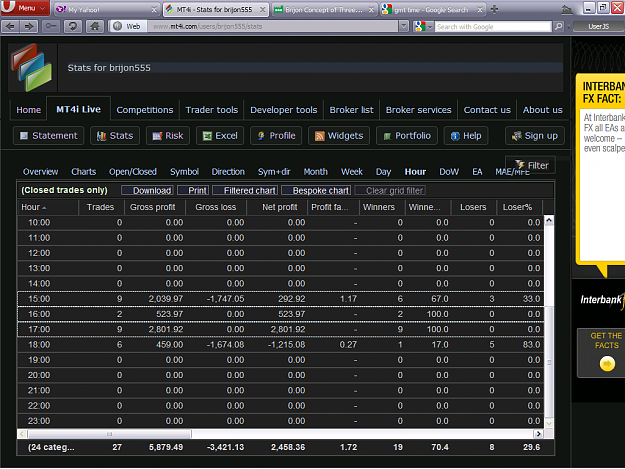Click the MT4i cube logo
625x469 pixels.
pos(31,67)
